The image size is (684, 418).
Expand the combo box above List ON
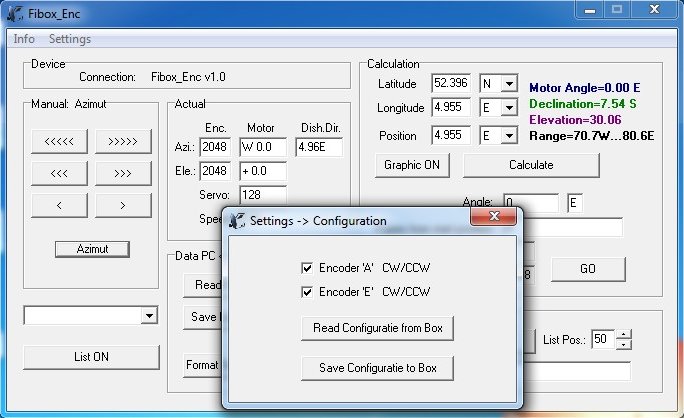point(149,316)
